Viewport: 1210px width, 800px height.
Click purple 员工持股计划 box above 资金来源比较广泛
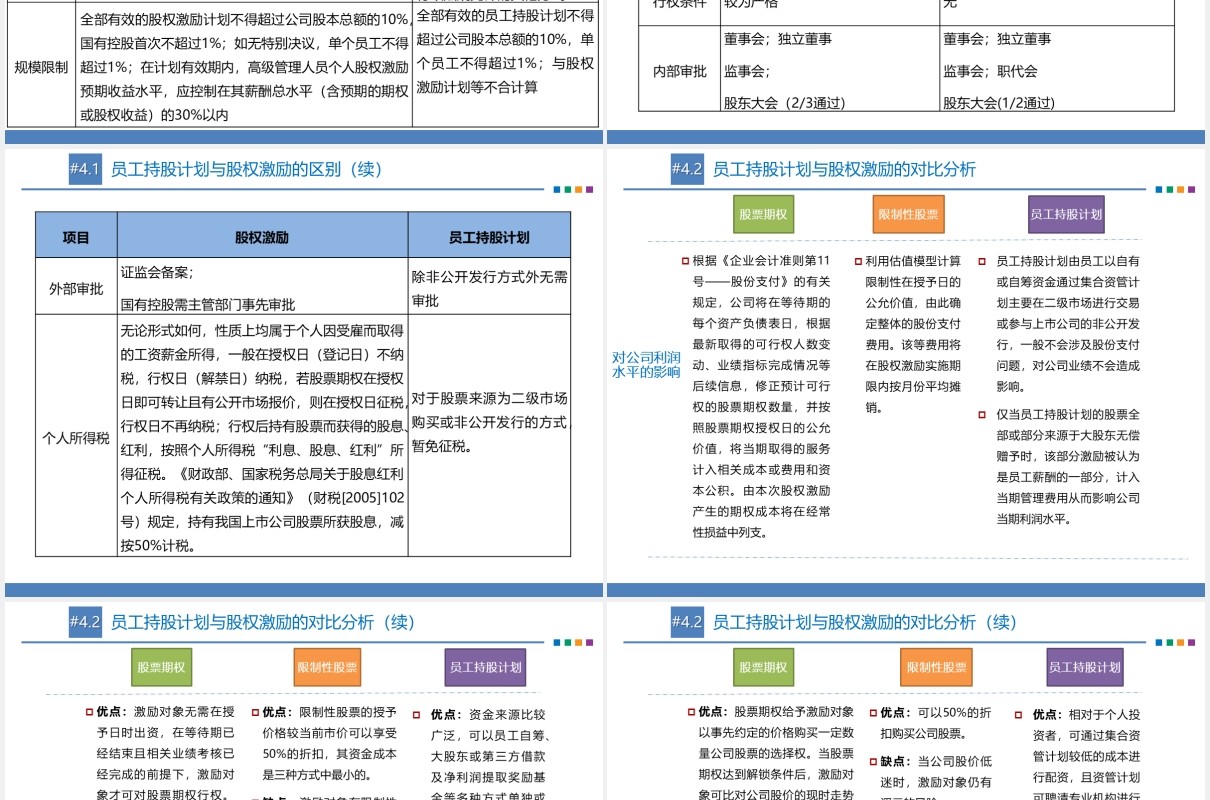coord(485,667)
